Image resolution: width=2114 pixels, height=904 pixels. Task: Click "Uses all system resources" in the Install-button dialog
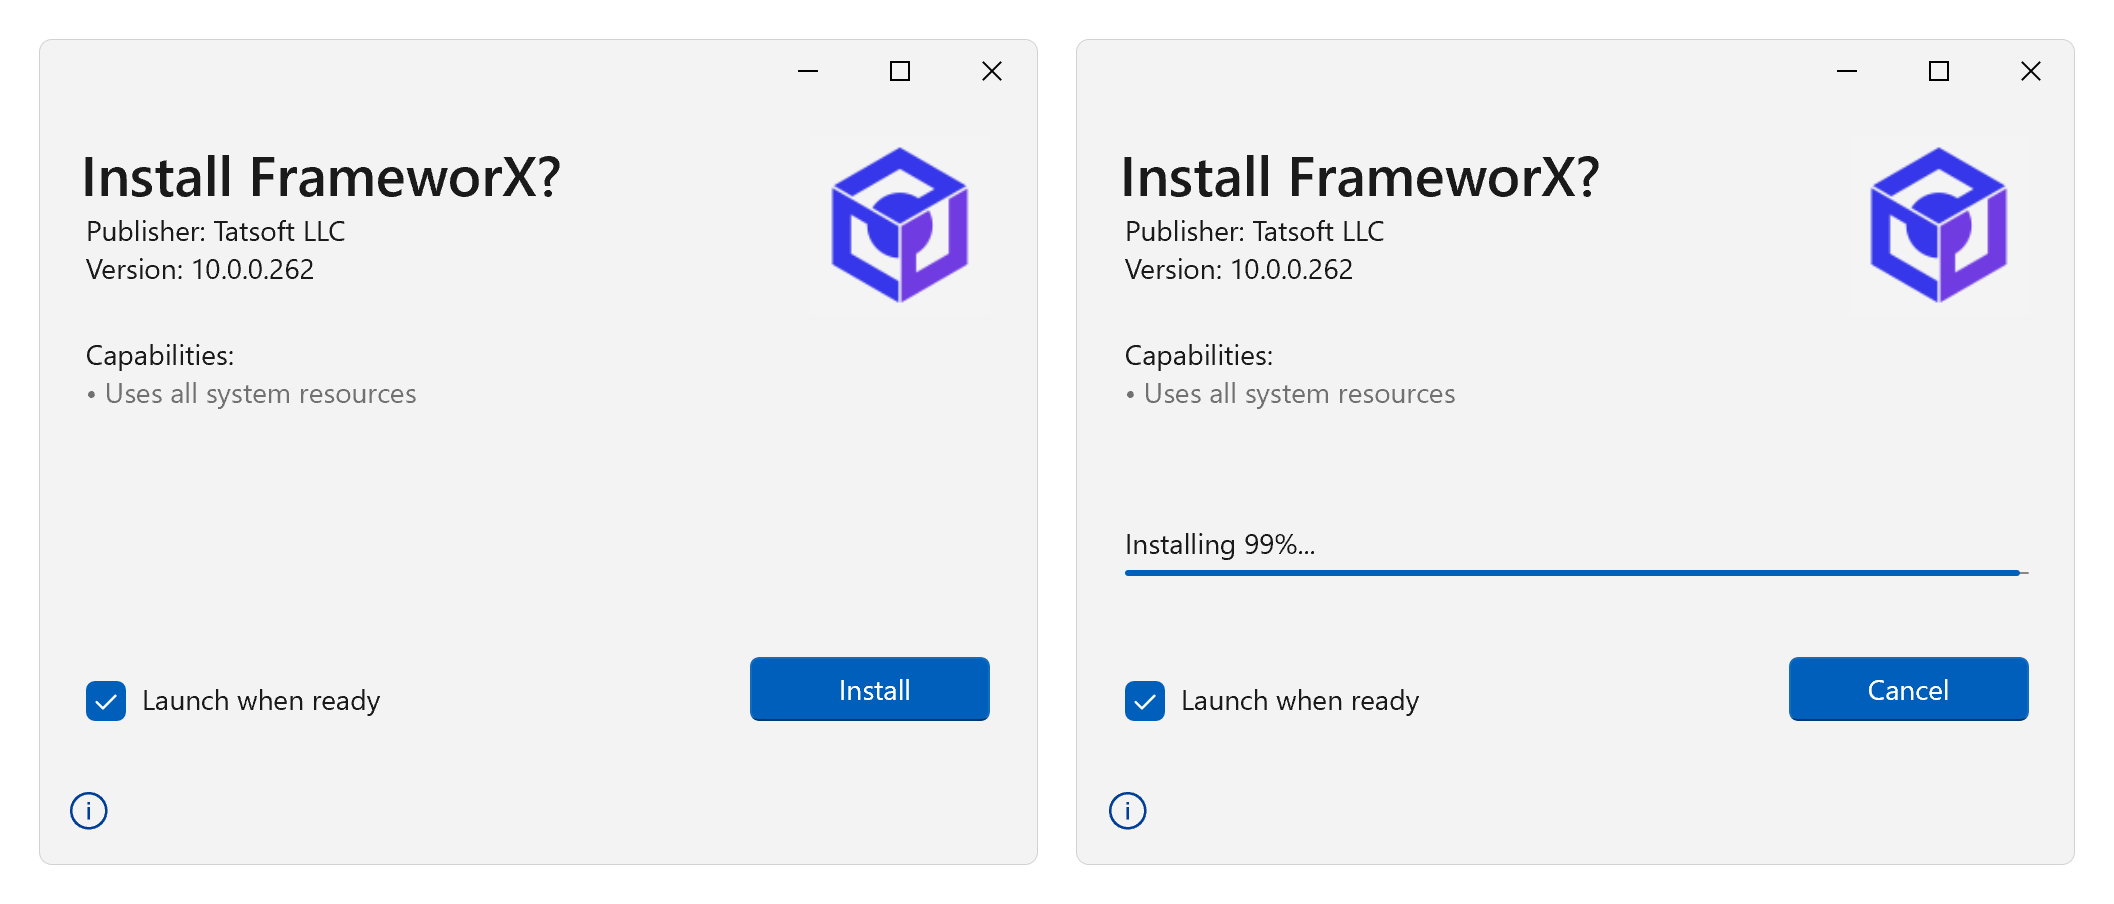pyautogui.click(x=260, y=394)
